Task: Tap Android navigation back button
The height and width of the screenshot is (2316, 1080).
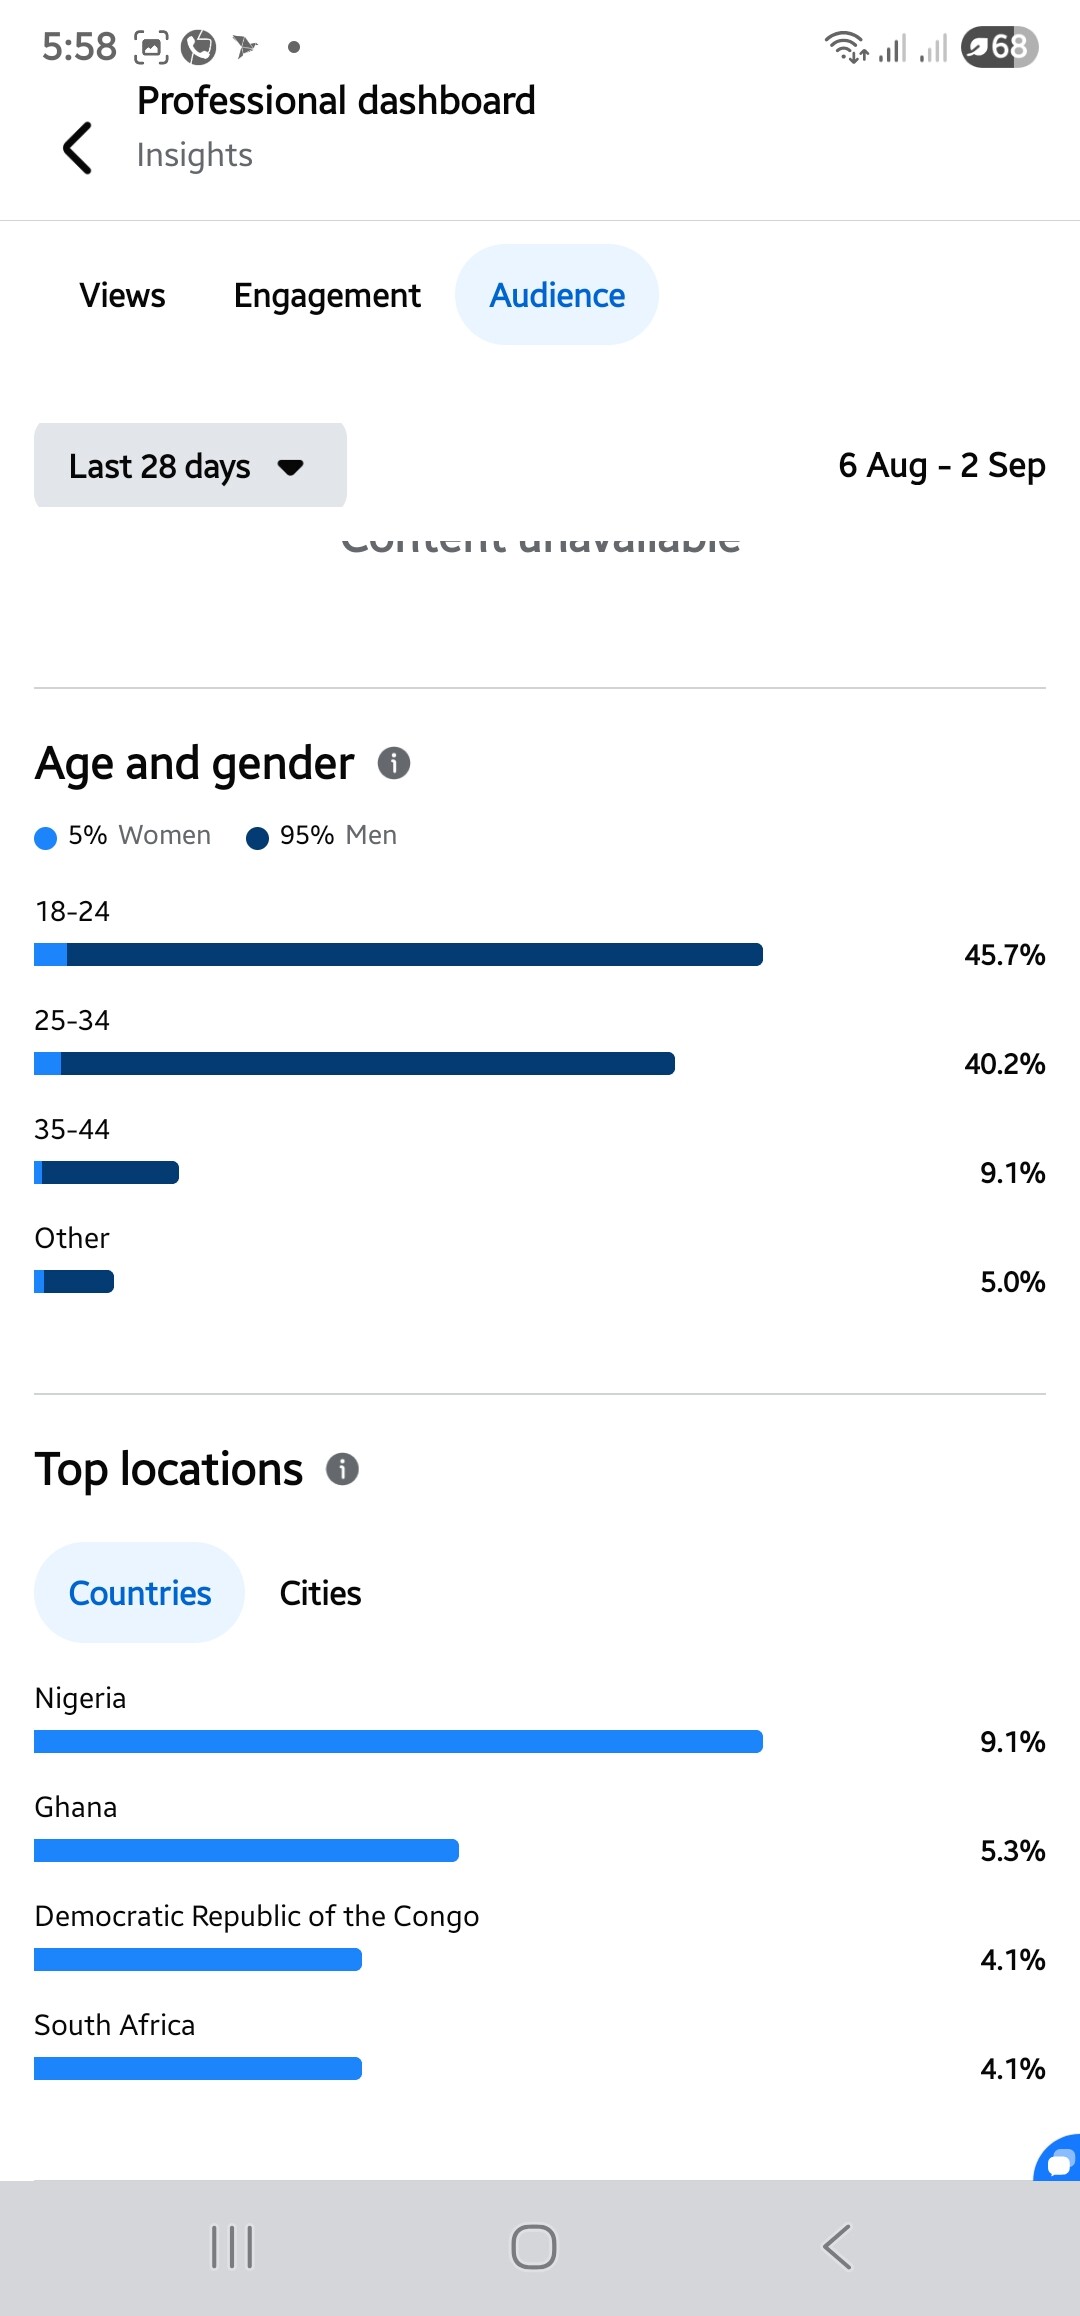Action: [x=837, y=2247]
